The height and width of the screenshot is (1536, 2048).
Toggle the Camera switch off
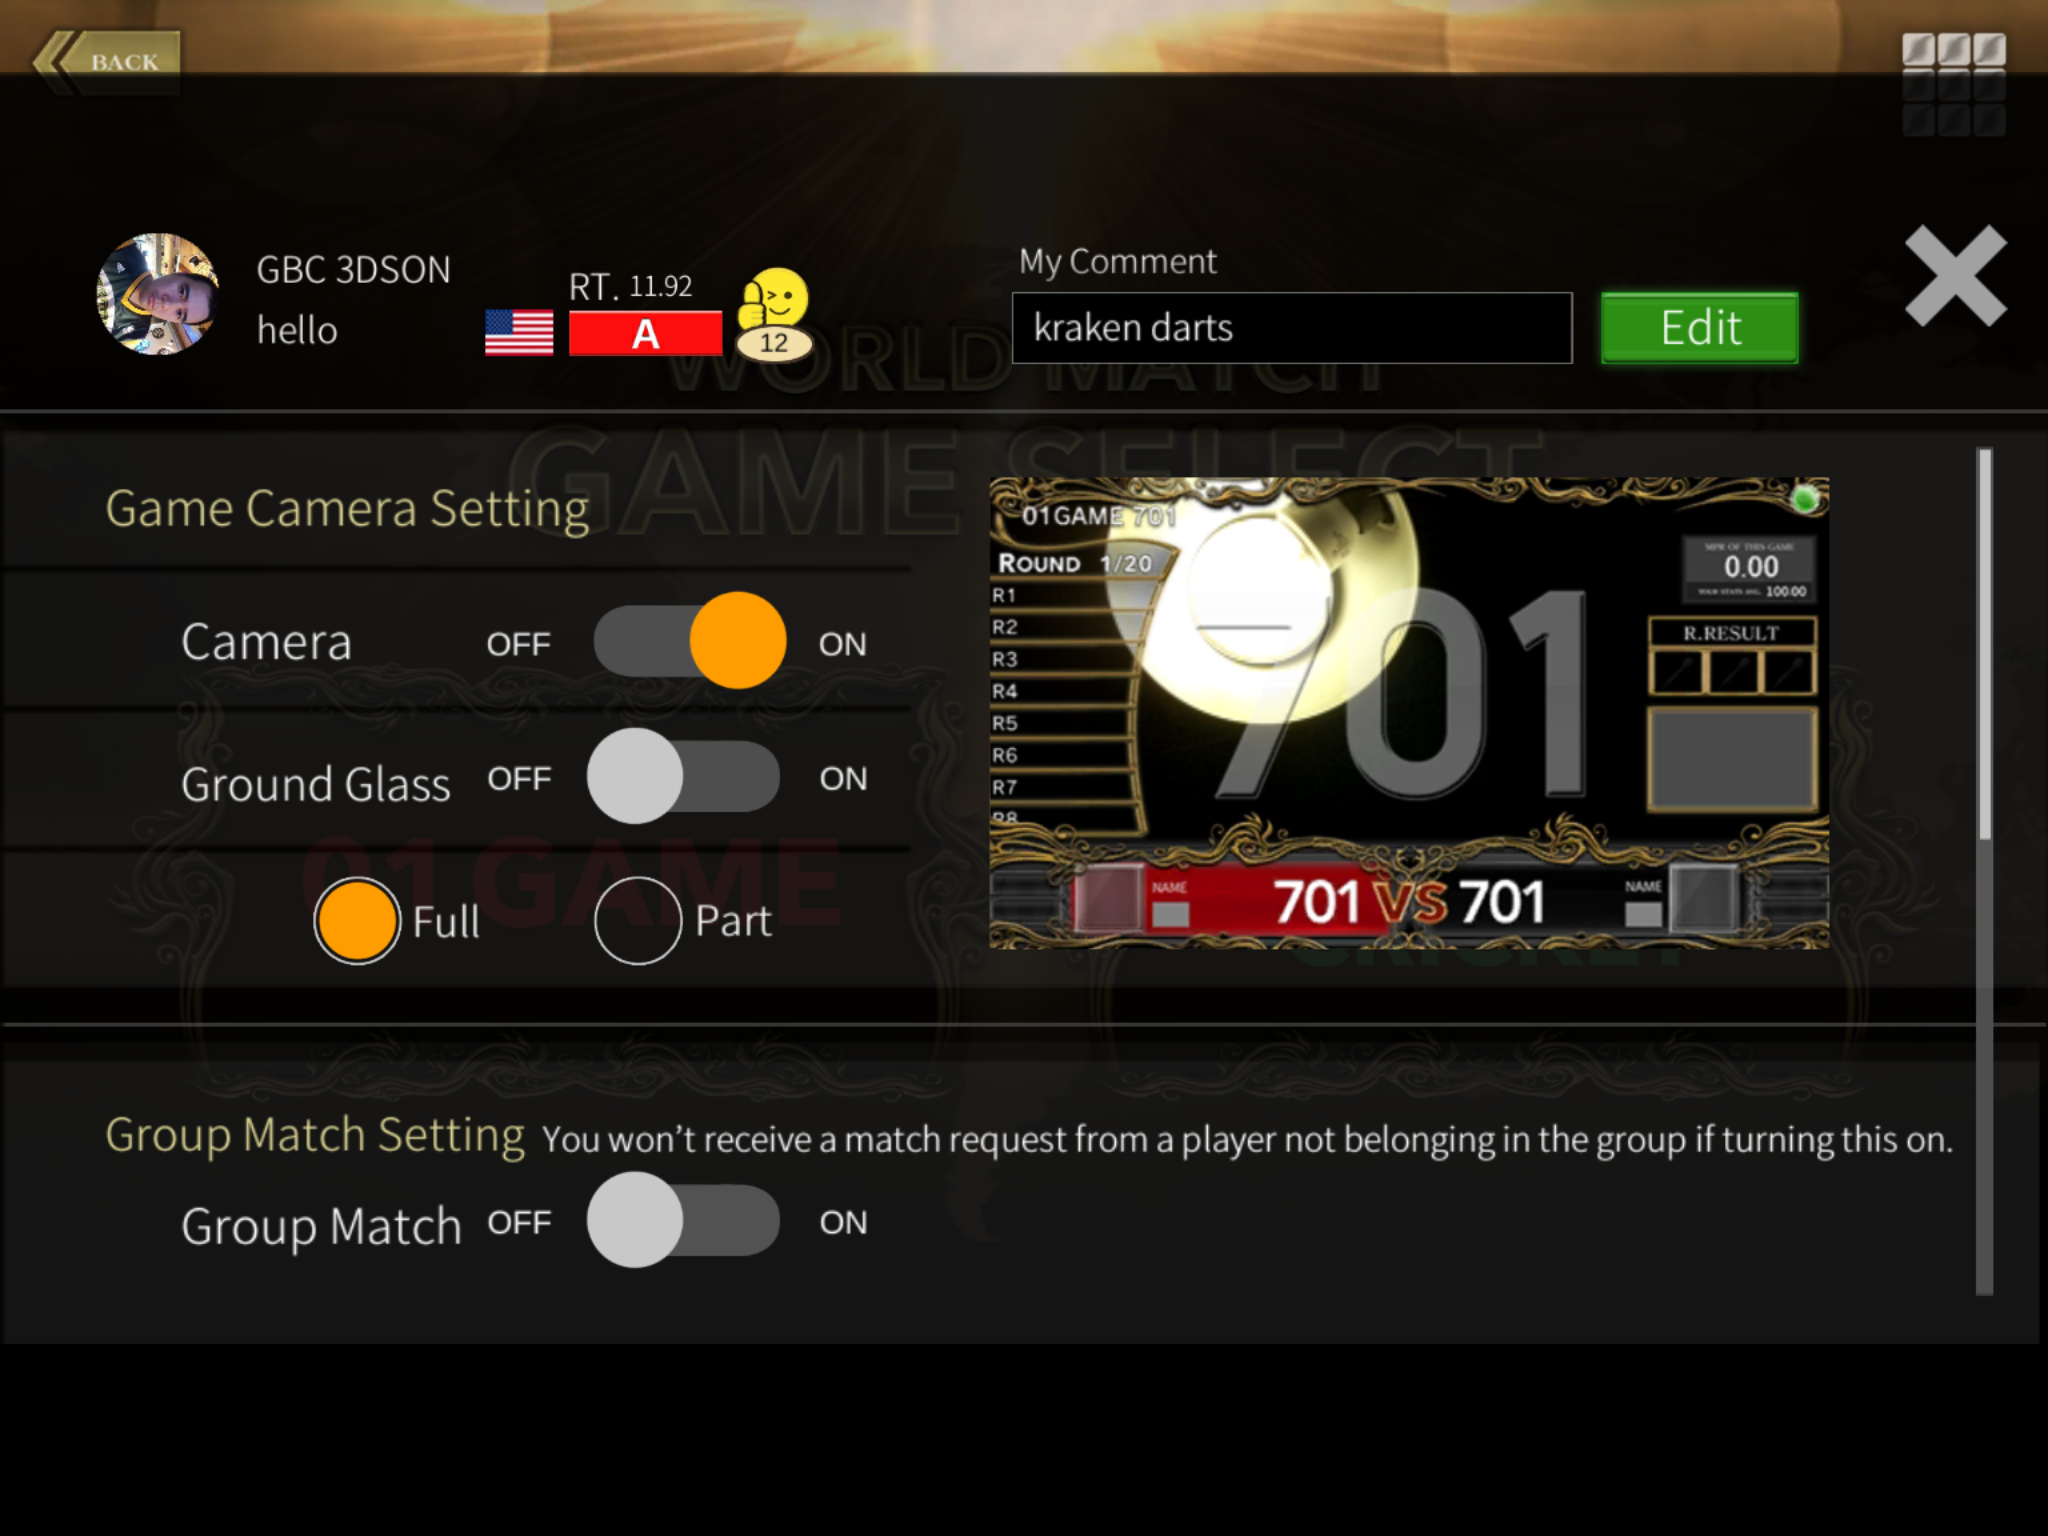pyautogui.click(x=689, y=640)
